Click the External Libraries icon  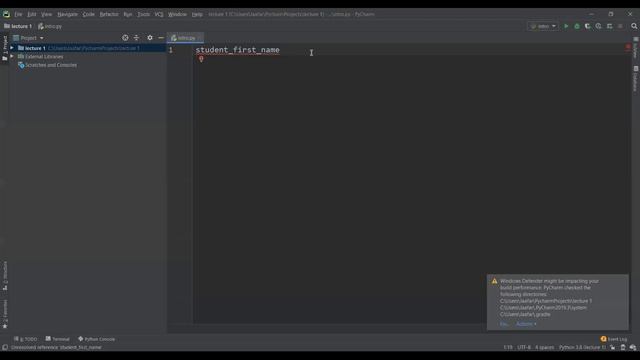pyautogui.click(x=21, y=56)
